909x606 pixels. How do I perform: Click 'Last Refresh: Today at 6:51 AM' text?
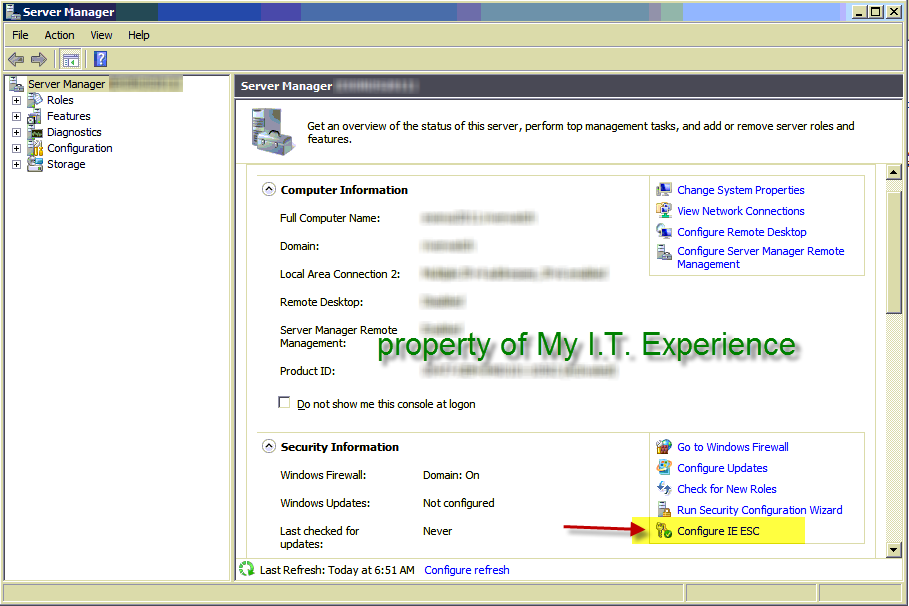pos(337,570)
